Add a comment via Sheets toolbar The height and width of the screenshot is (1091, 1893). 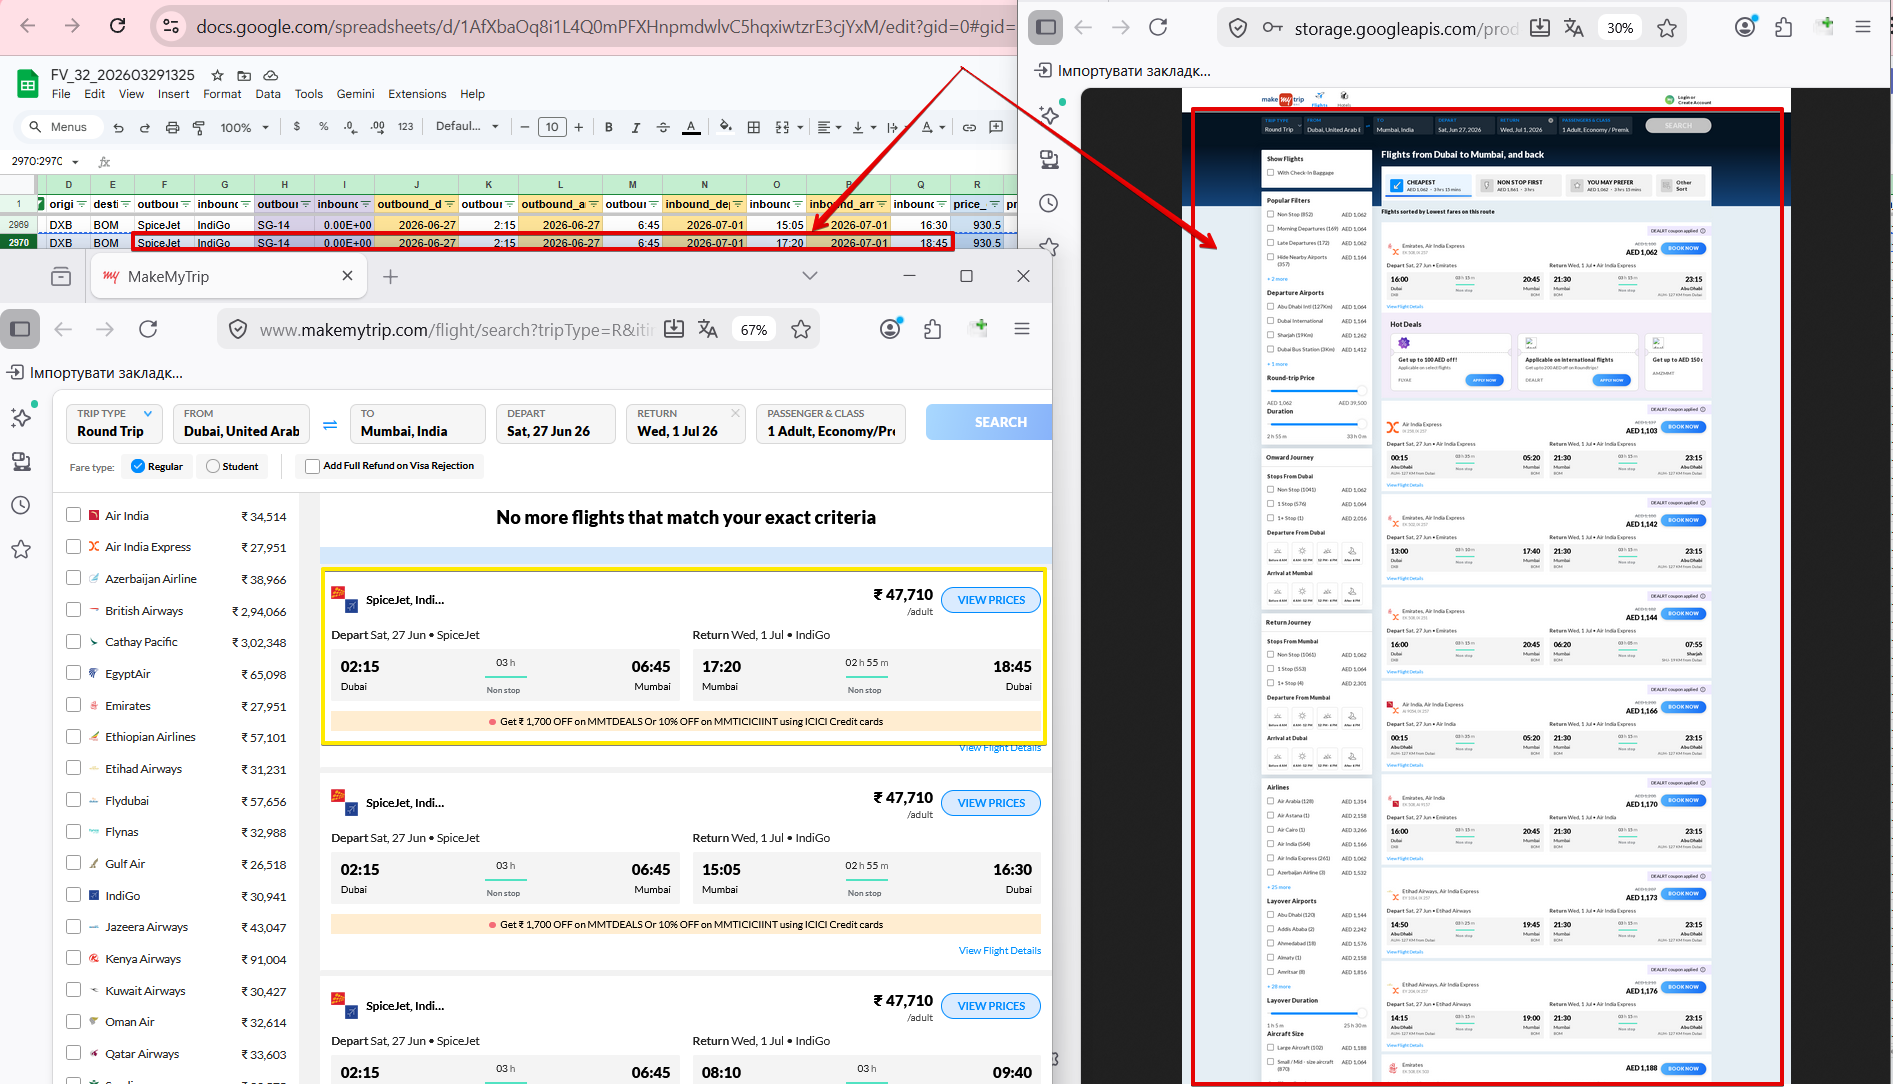point(996,127)
